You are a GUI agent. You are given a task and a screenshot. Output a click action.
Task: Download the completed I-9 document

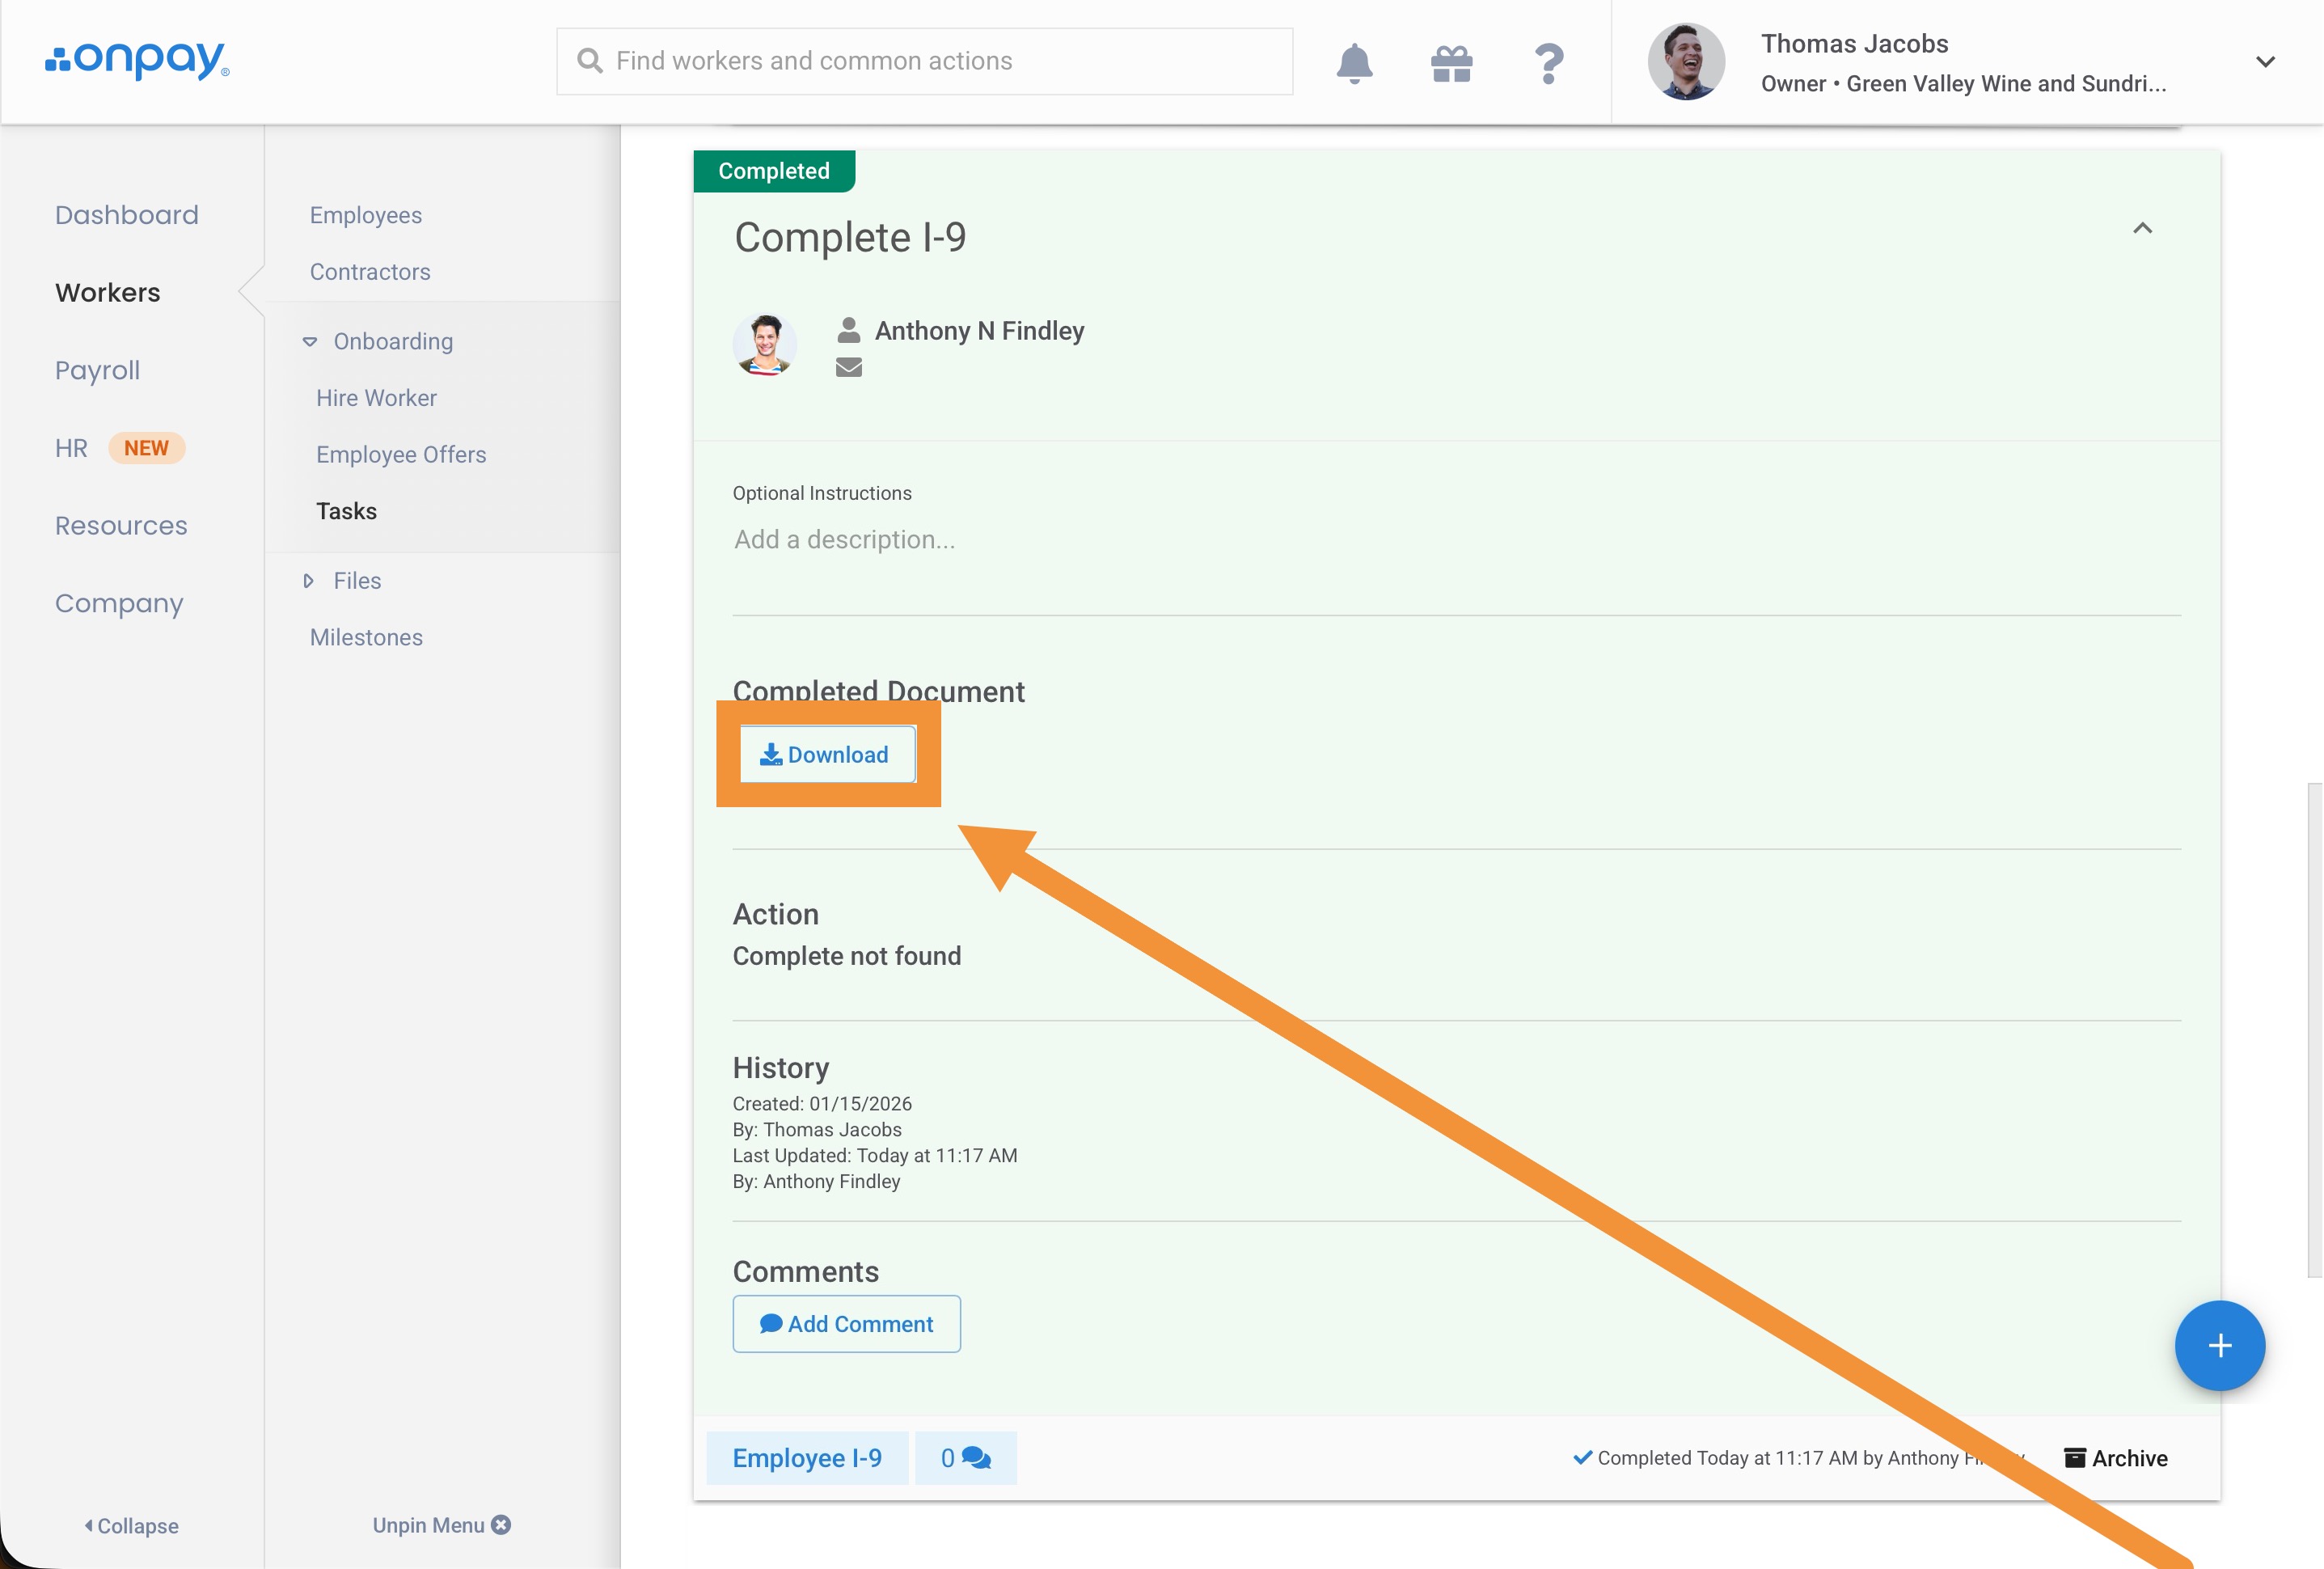click(x=826, y=755)
